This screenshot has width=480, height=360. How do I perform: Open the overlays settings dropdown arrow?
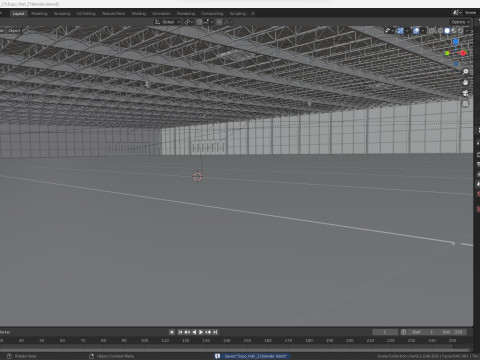[x=423, y=31]
